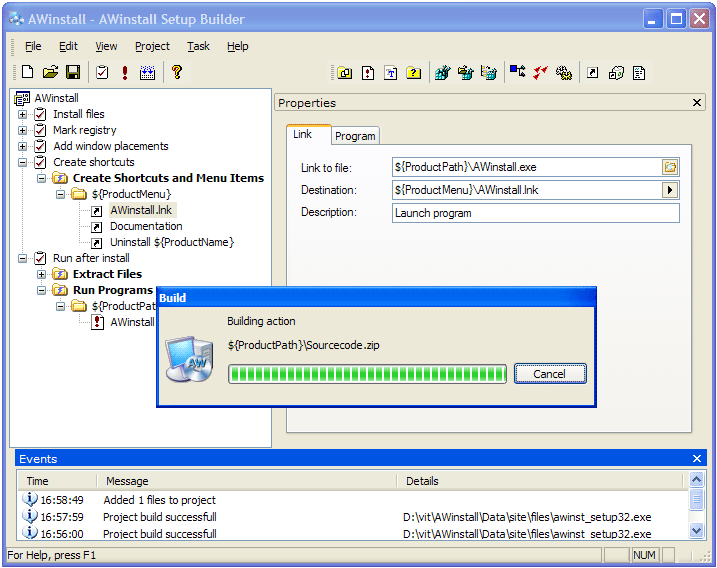
Task: Click the yellow gears toolbar icon
Action: coord(563,73)
